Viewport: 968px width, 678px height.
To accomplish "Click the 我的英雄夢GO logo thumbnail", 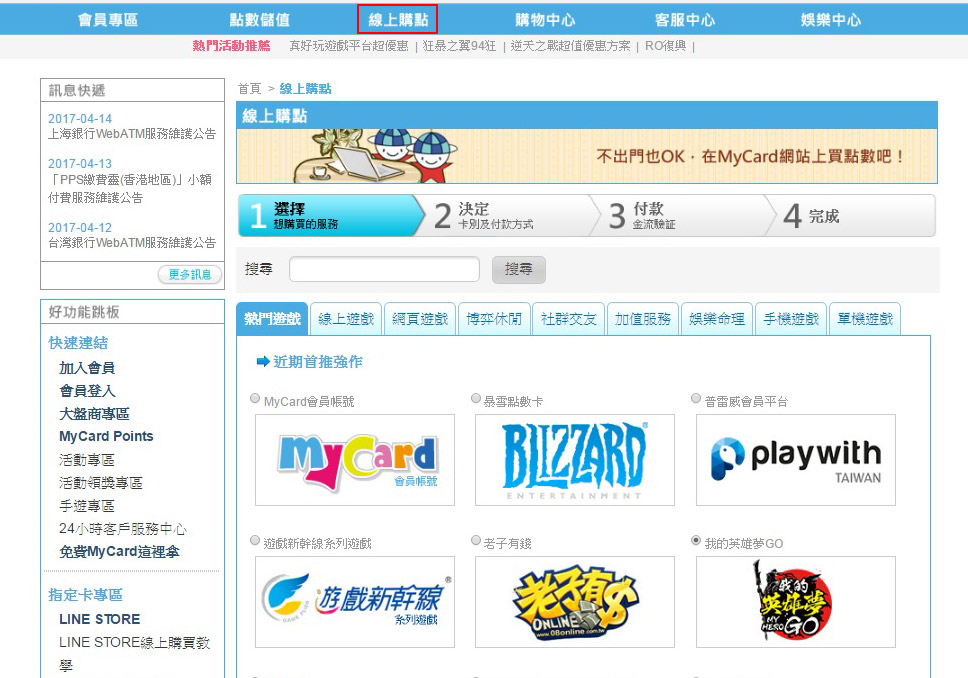I will (x=796, y=602).
